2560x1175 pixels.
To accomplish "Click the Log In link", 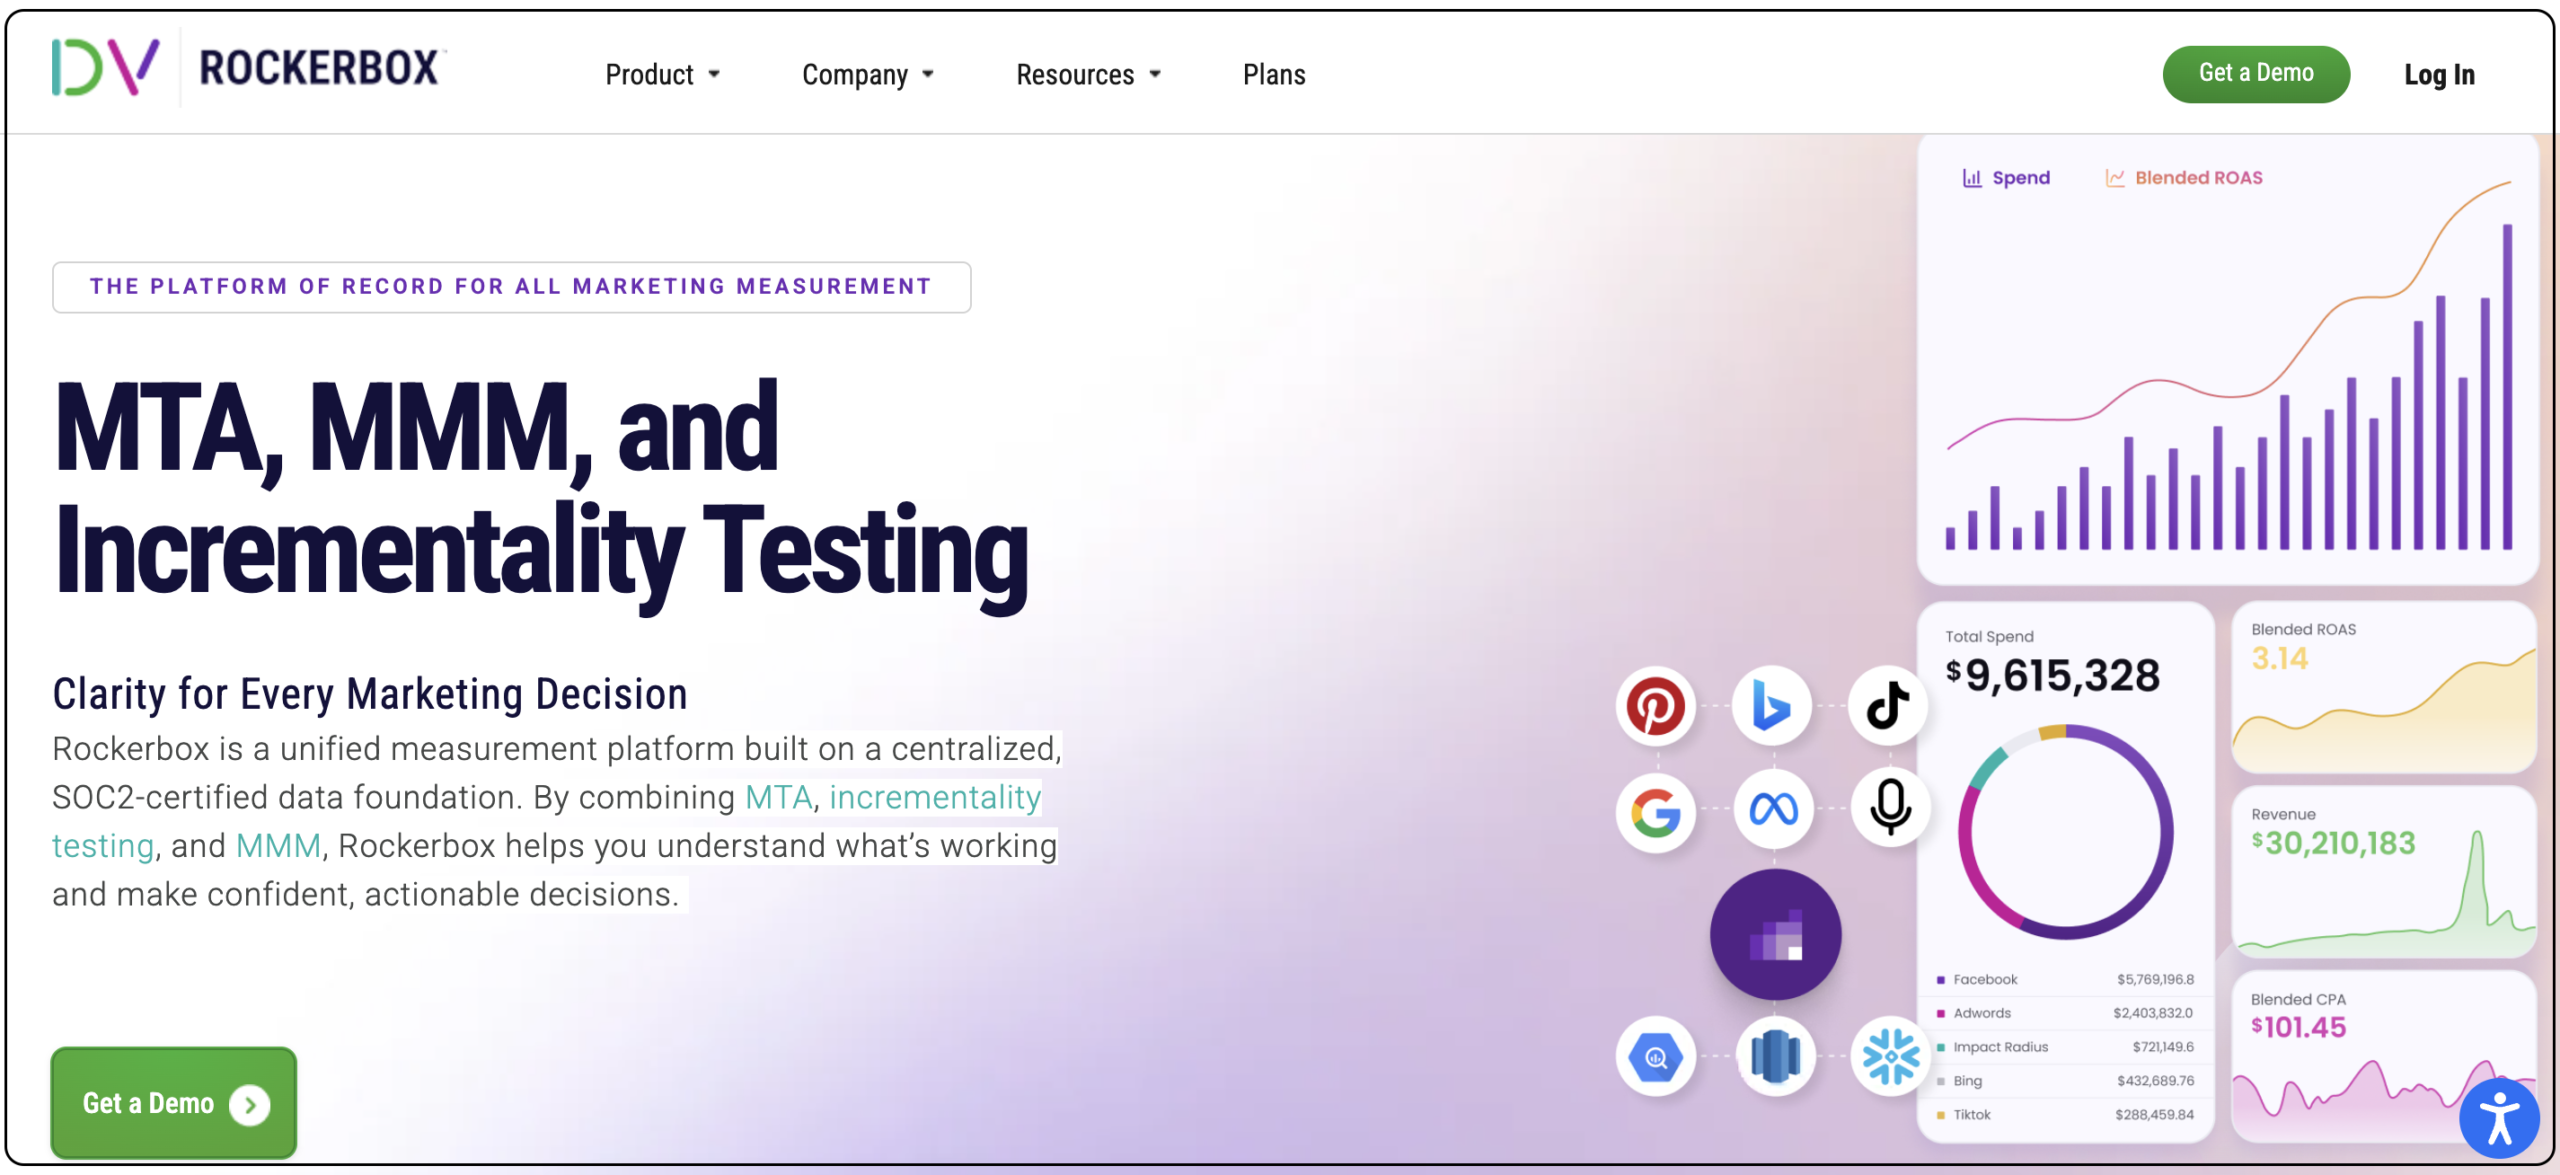I will [2439, 74].
